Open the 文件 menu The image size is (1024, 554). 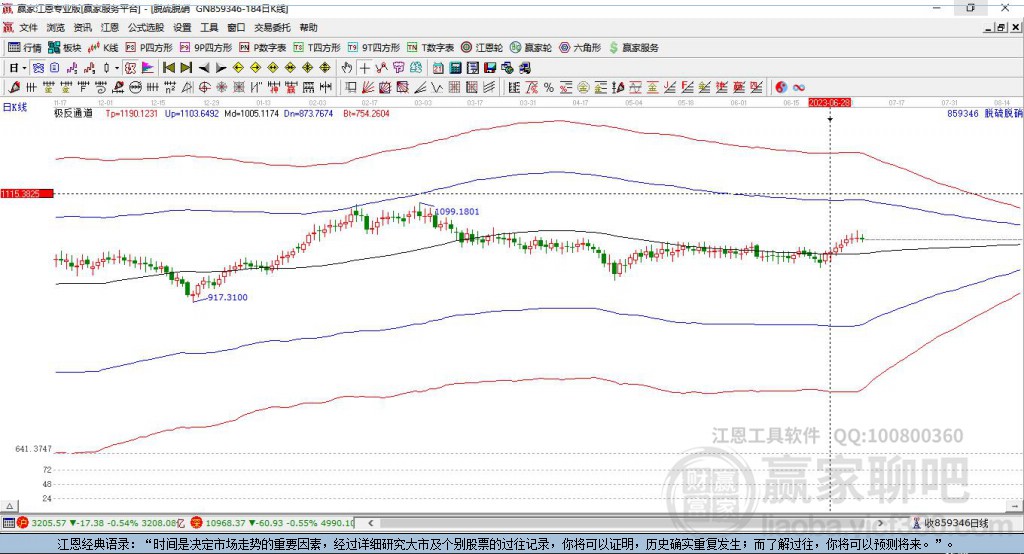coord(28,27)
